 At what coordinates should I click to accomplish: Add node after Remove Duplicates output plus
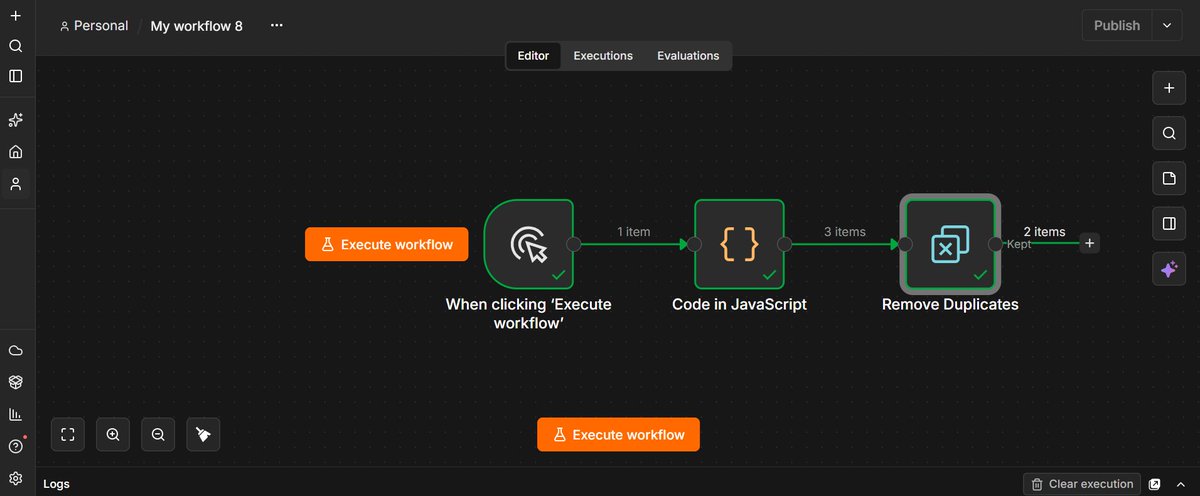click(1090, 243)
